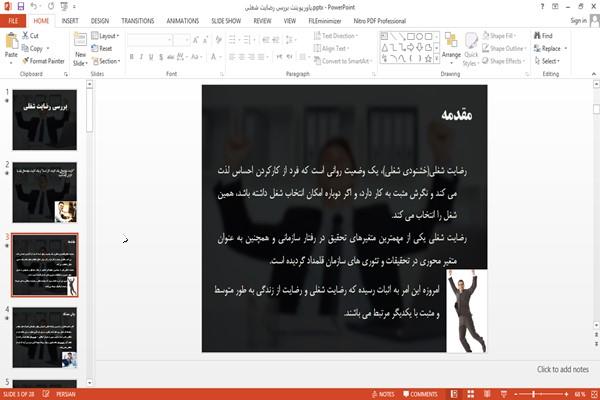Open Quick Styles gallery

coord(471,49)
